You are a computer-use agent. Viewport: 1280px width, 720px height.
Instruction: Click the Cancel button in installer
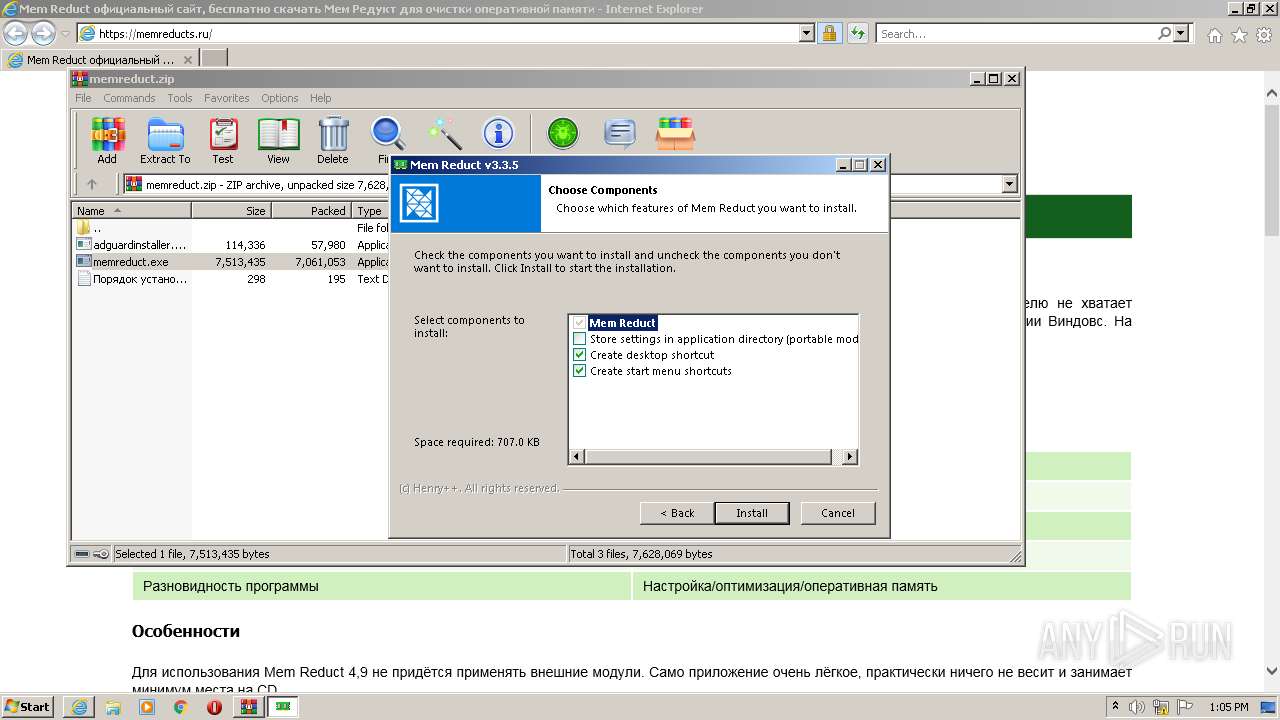(x=838, y=513)
